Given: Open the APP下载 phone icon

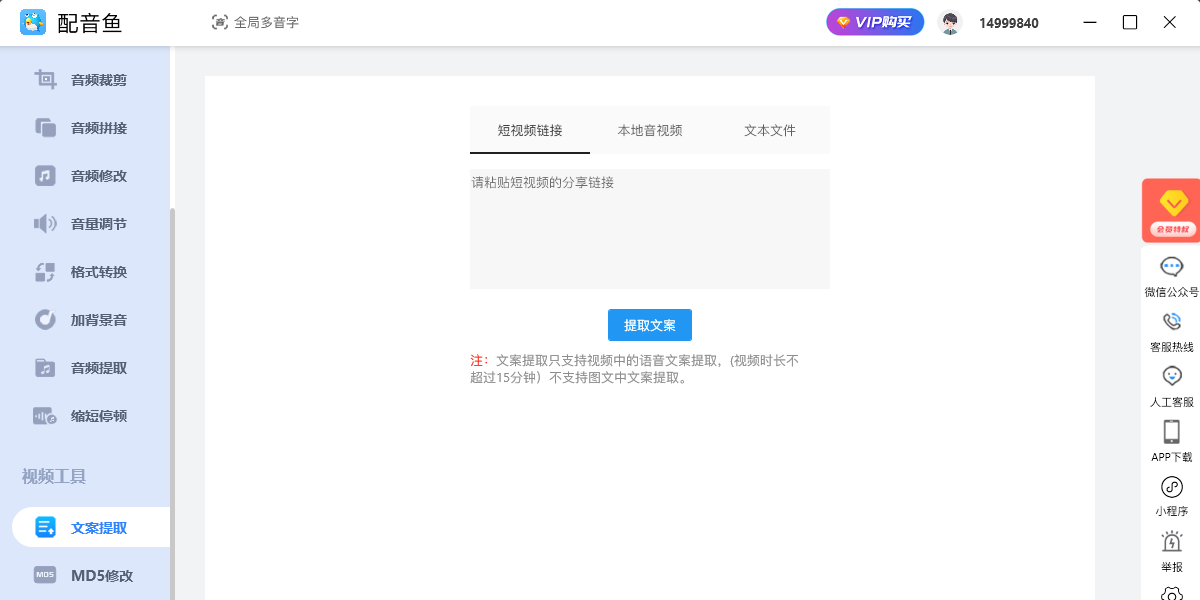Looking at the screenshot, I should coord(1171,432).
